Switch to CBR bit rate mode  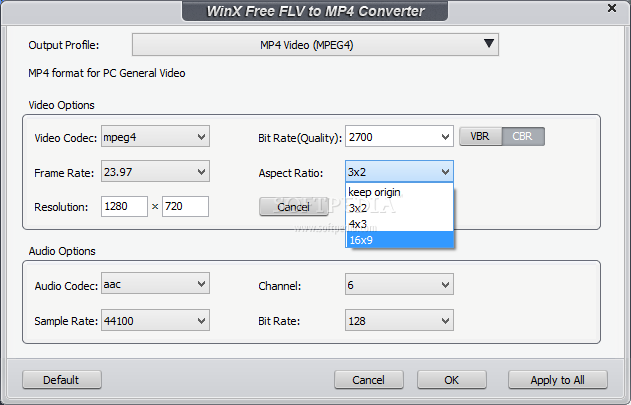coord(523,136)
